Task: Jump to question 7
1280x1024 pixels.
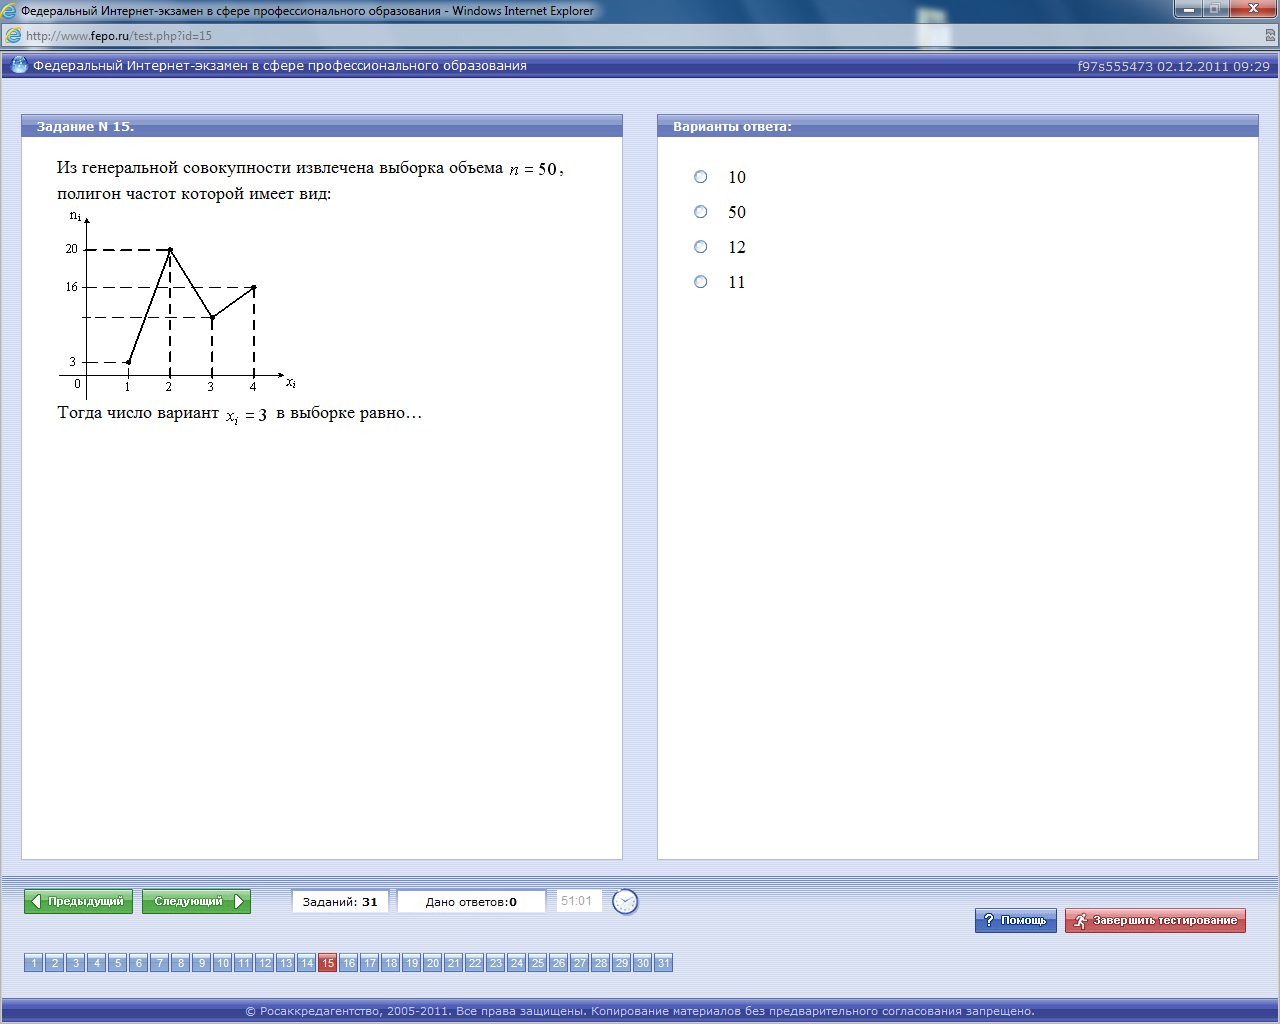Action: click(x=160, y=963)
